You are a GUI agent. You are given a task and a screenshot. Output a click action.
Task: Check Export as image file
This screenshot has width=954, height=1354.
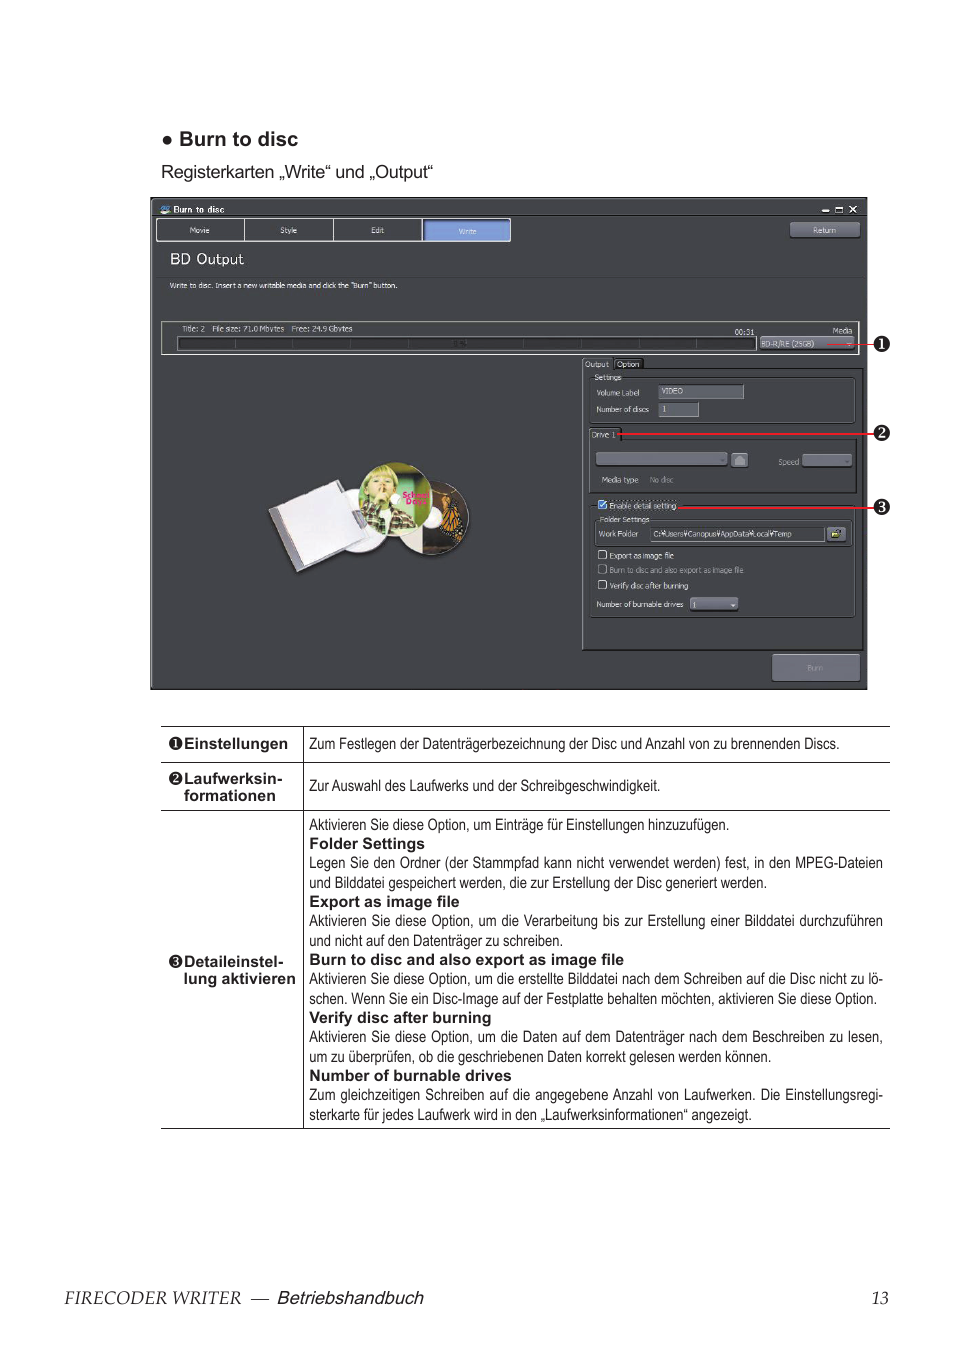[602, 555]
